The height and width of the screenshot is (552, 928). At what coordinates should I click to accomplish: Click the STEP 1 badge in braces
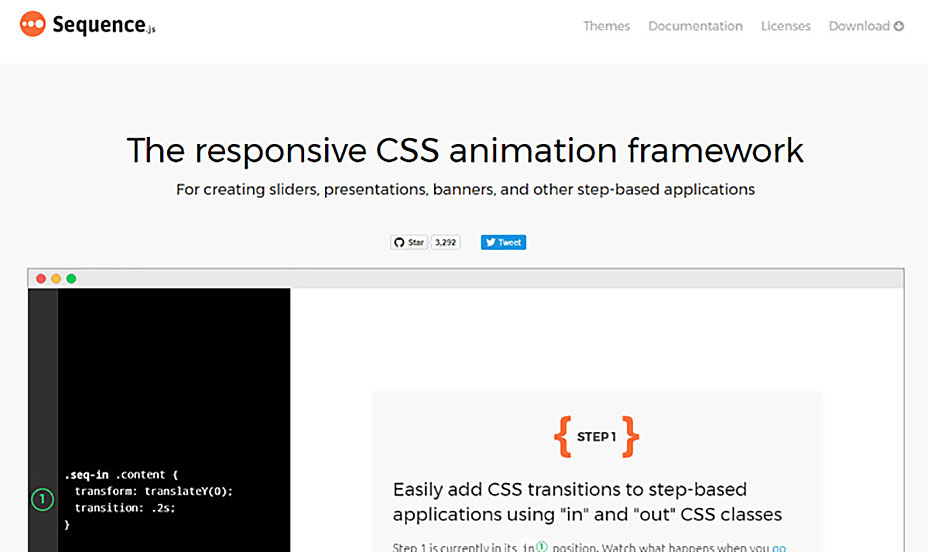click(597, 437)
